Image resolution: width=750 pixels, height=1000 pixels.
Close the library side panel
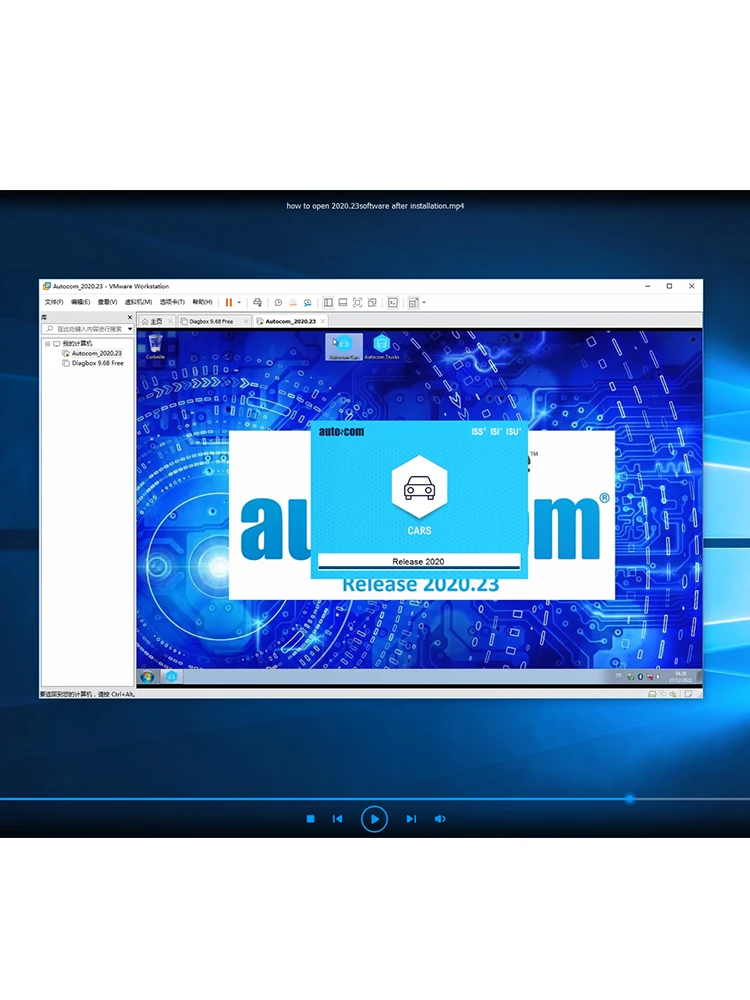coord(130,317)
